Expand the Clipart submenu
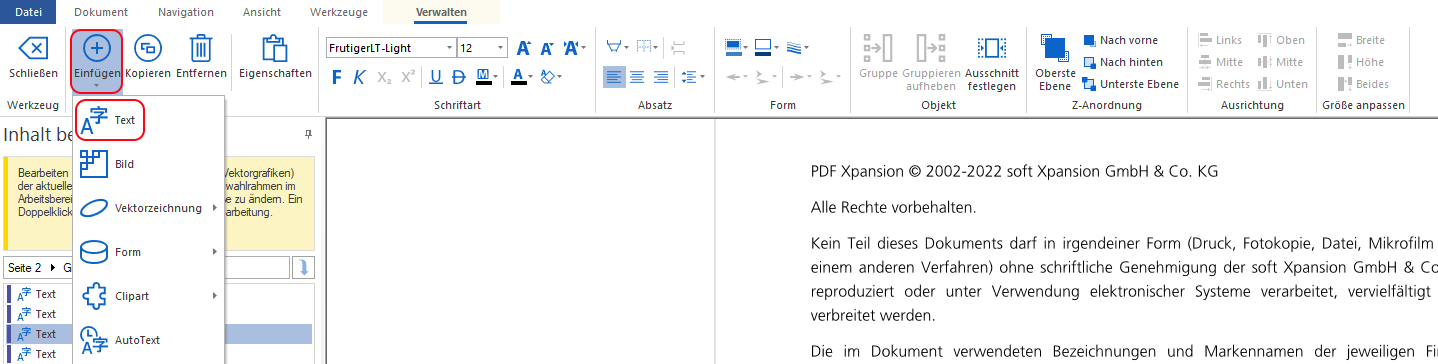The height and width of the screenshot is (364, 1438). pyautogui.click(x=148, y=296)
